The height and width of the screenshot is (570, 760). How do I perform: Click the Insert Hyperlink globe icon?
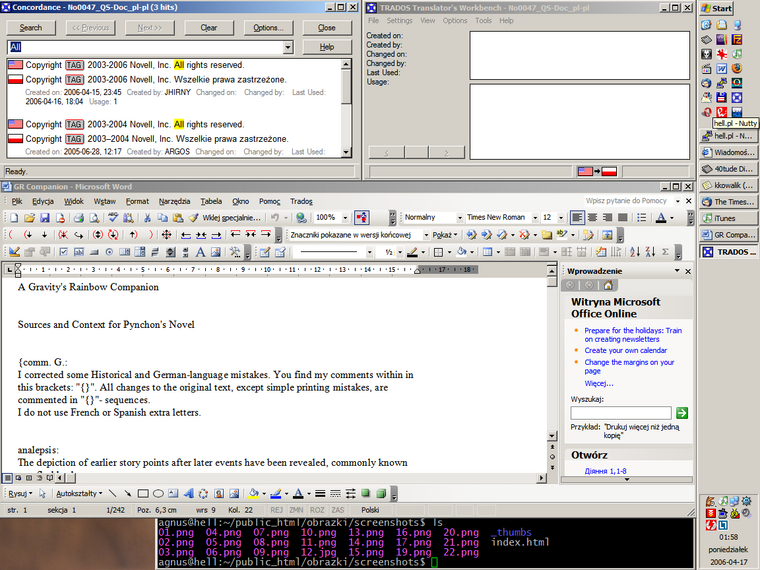pyautogui.click(x=301, y=218)
